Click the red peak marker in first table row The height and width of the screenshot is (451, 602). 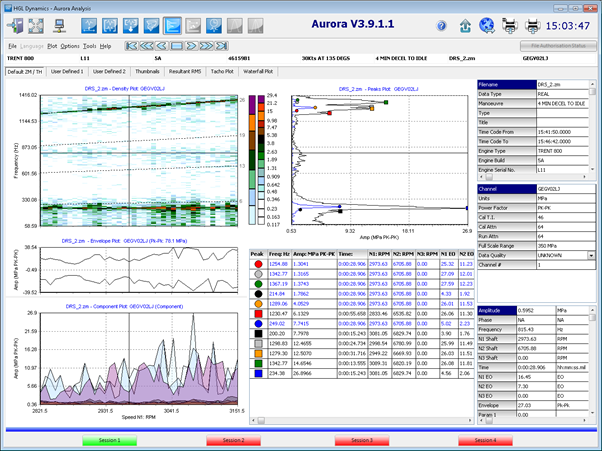[x=257, y=262]
